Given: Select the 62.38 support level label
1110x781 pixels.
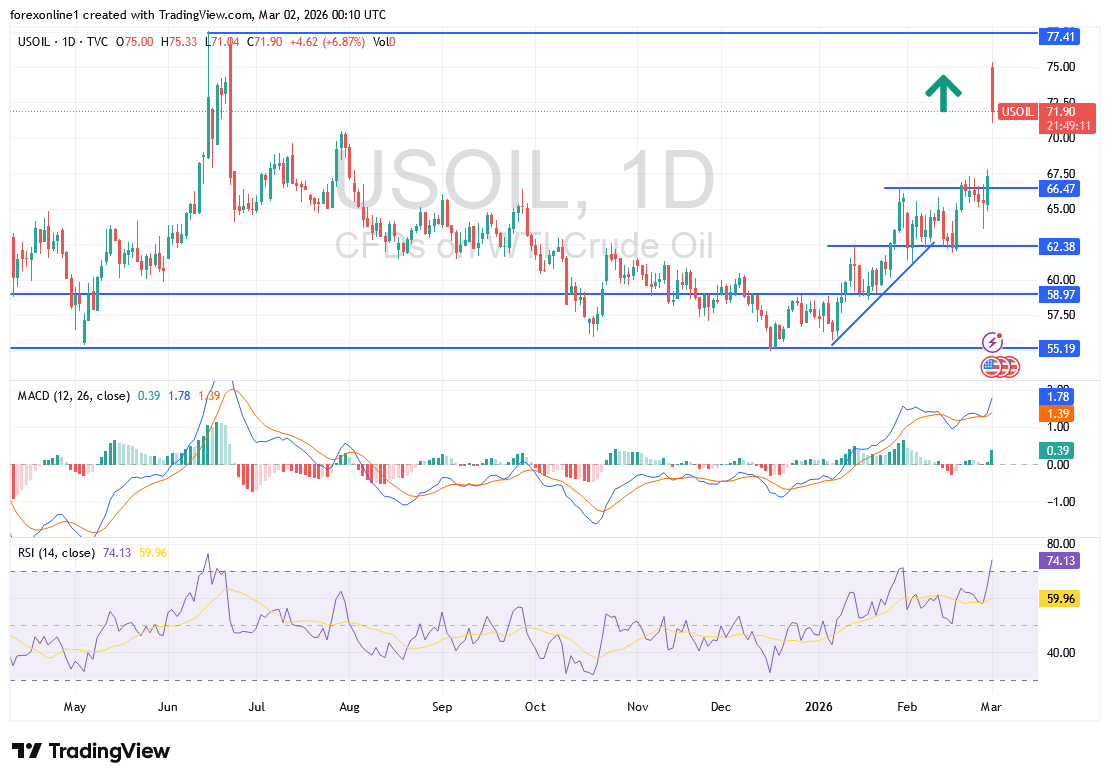Looking at the screenshot, I should (1060, 245).
